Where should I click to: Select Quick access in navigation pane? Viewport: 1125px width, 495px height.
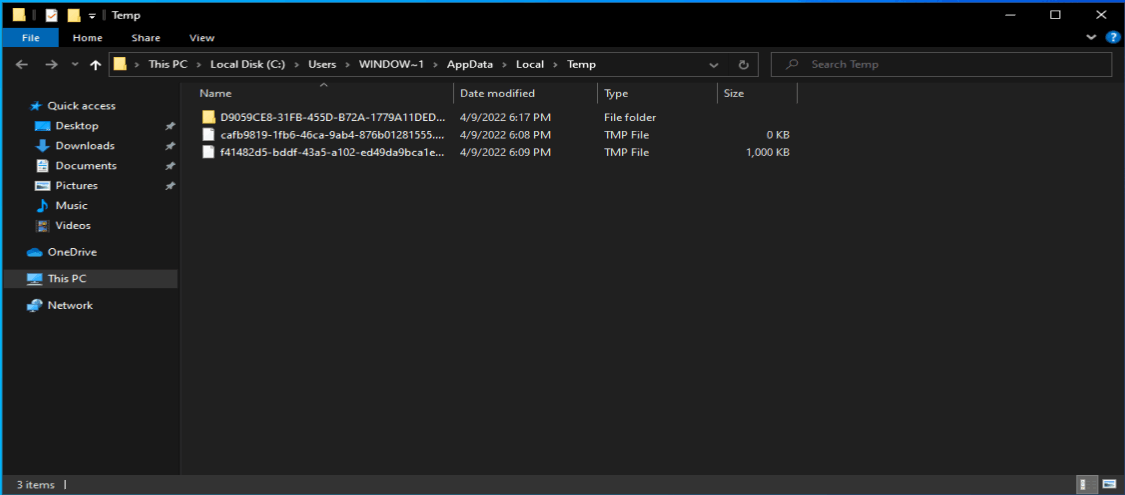point(81,105)
